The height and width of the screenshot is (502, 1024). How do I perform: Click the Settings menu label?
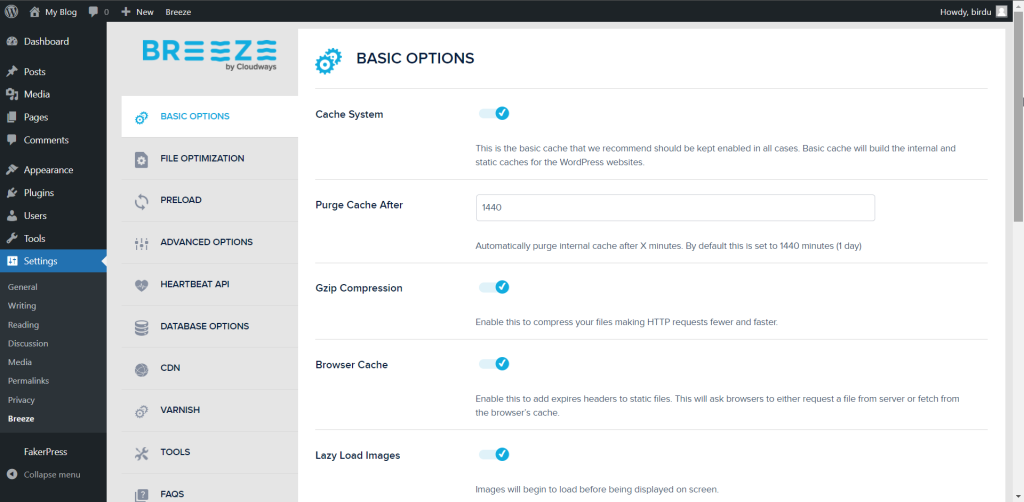point(40,261)
